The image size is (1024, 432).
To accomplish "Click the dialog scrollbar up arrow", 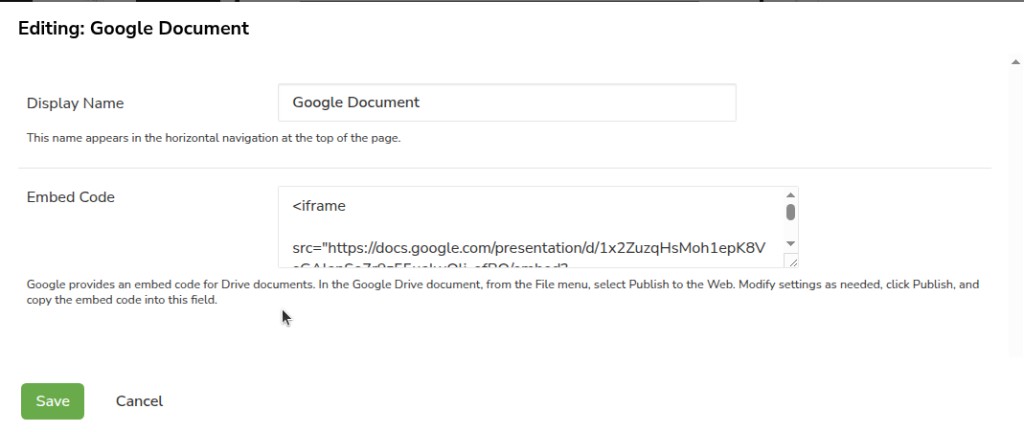I will 1015,62.
